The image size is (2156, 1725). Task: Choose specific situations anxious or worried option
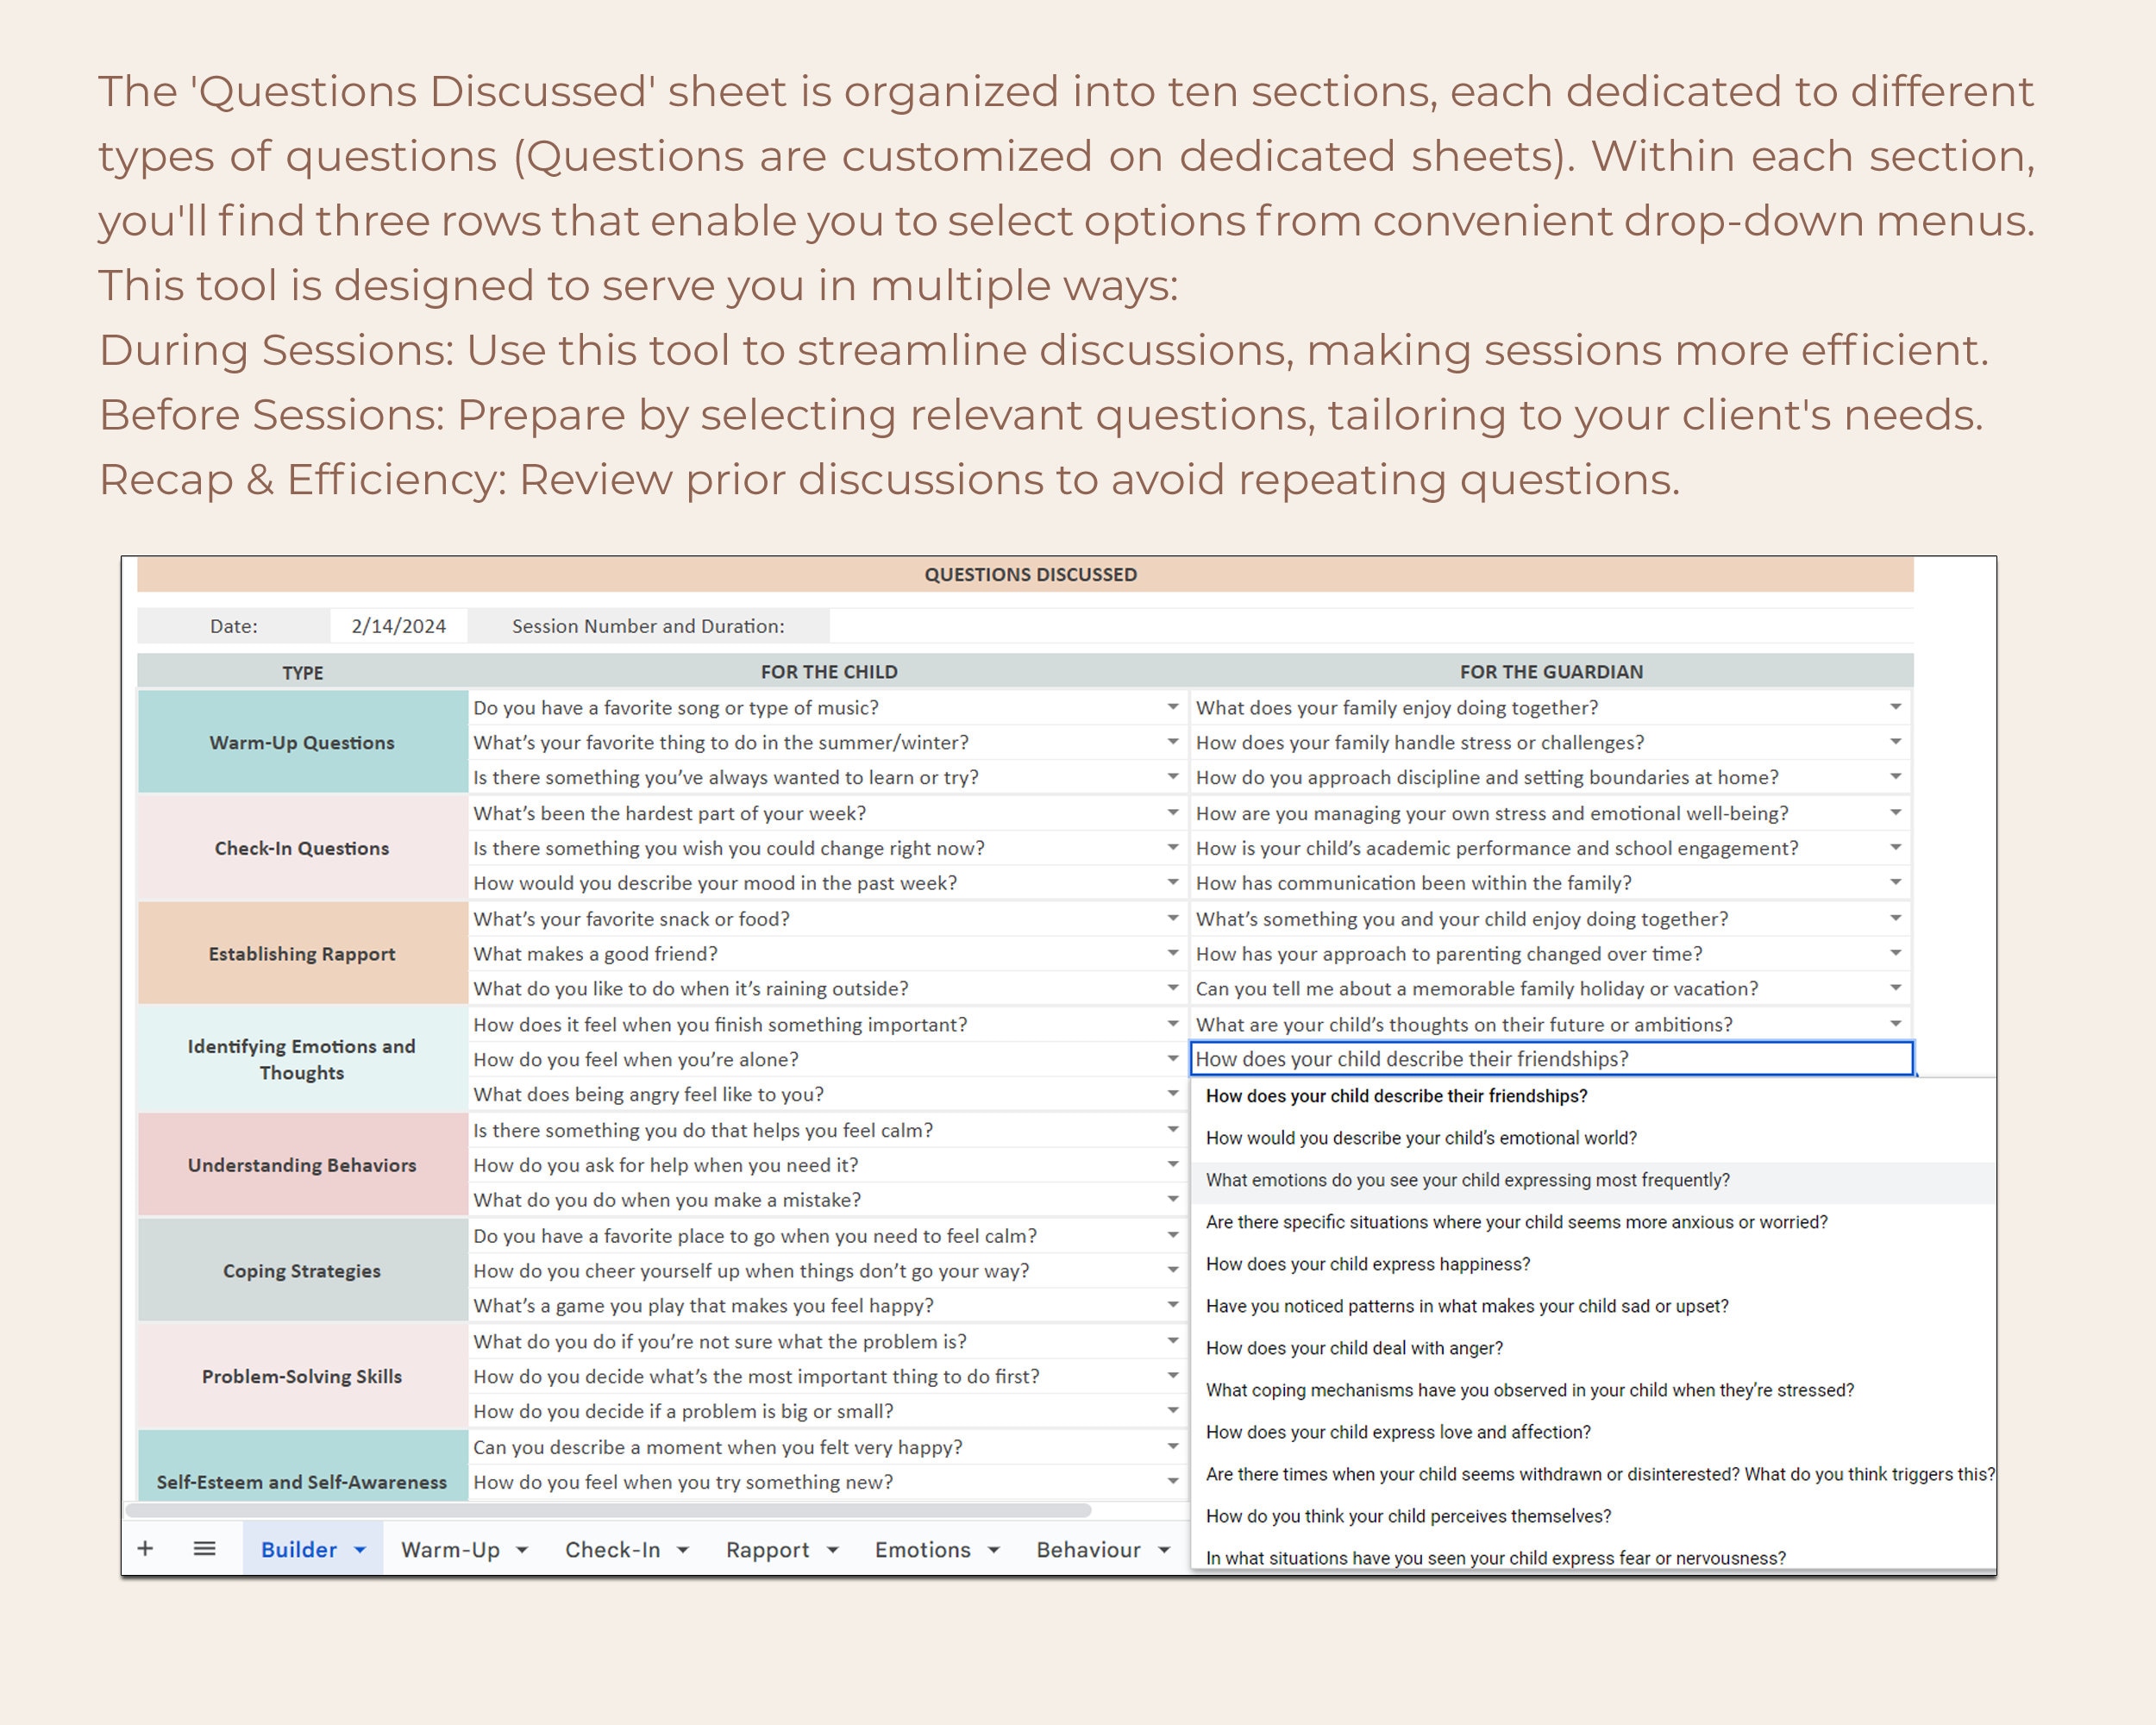click(1592, 1222)
